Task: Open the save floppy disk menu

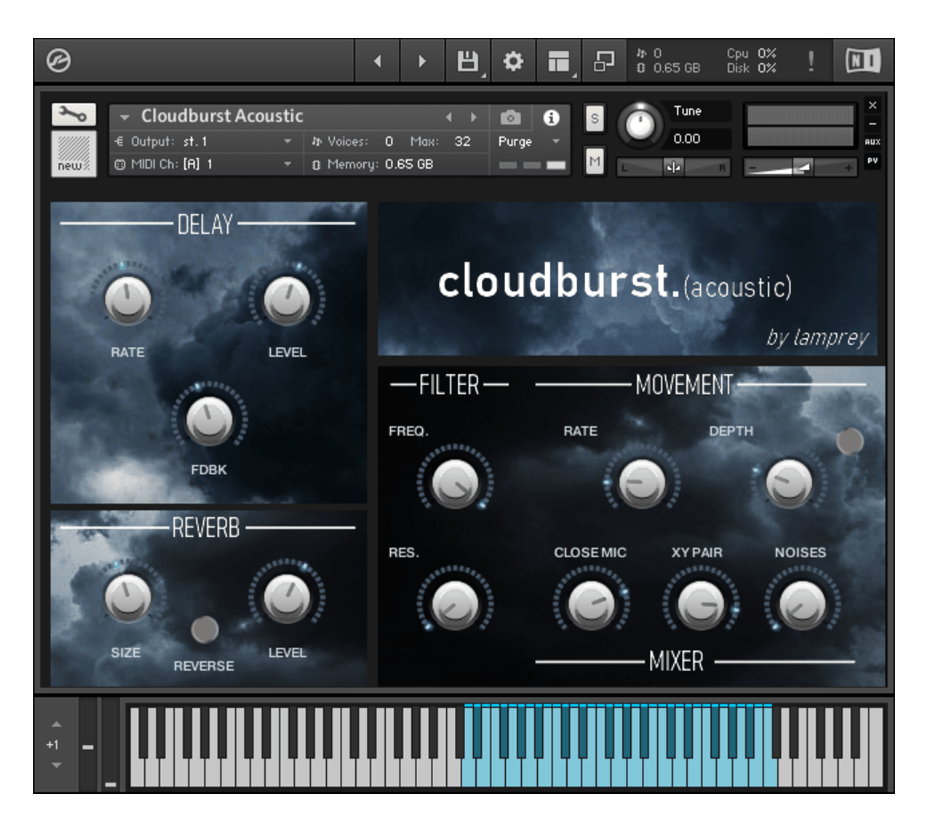Action: click(x=468, y=61)
